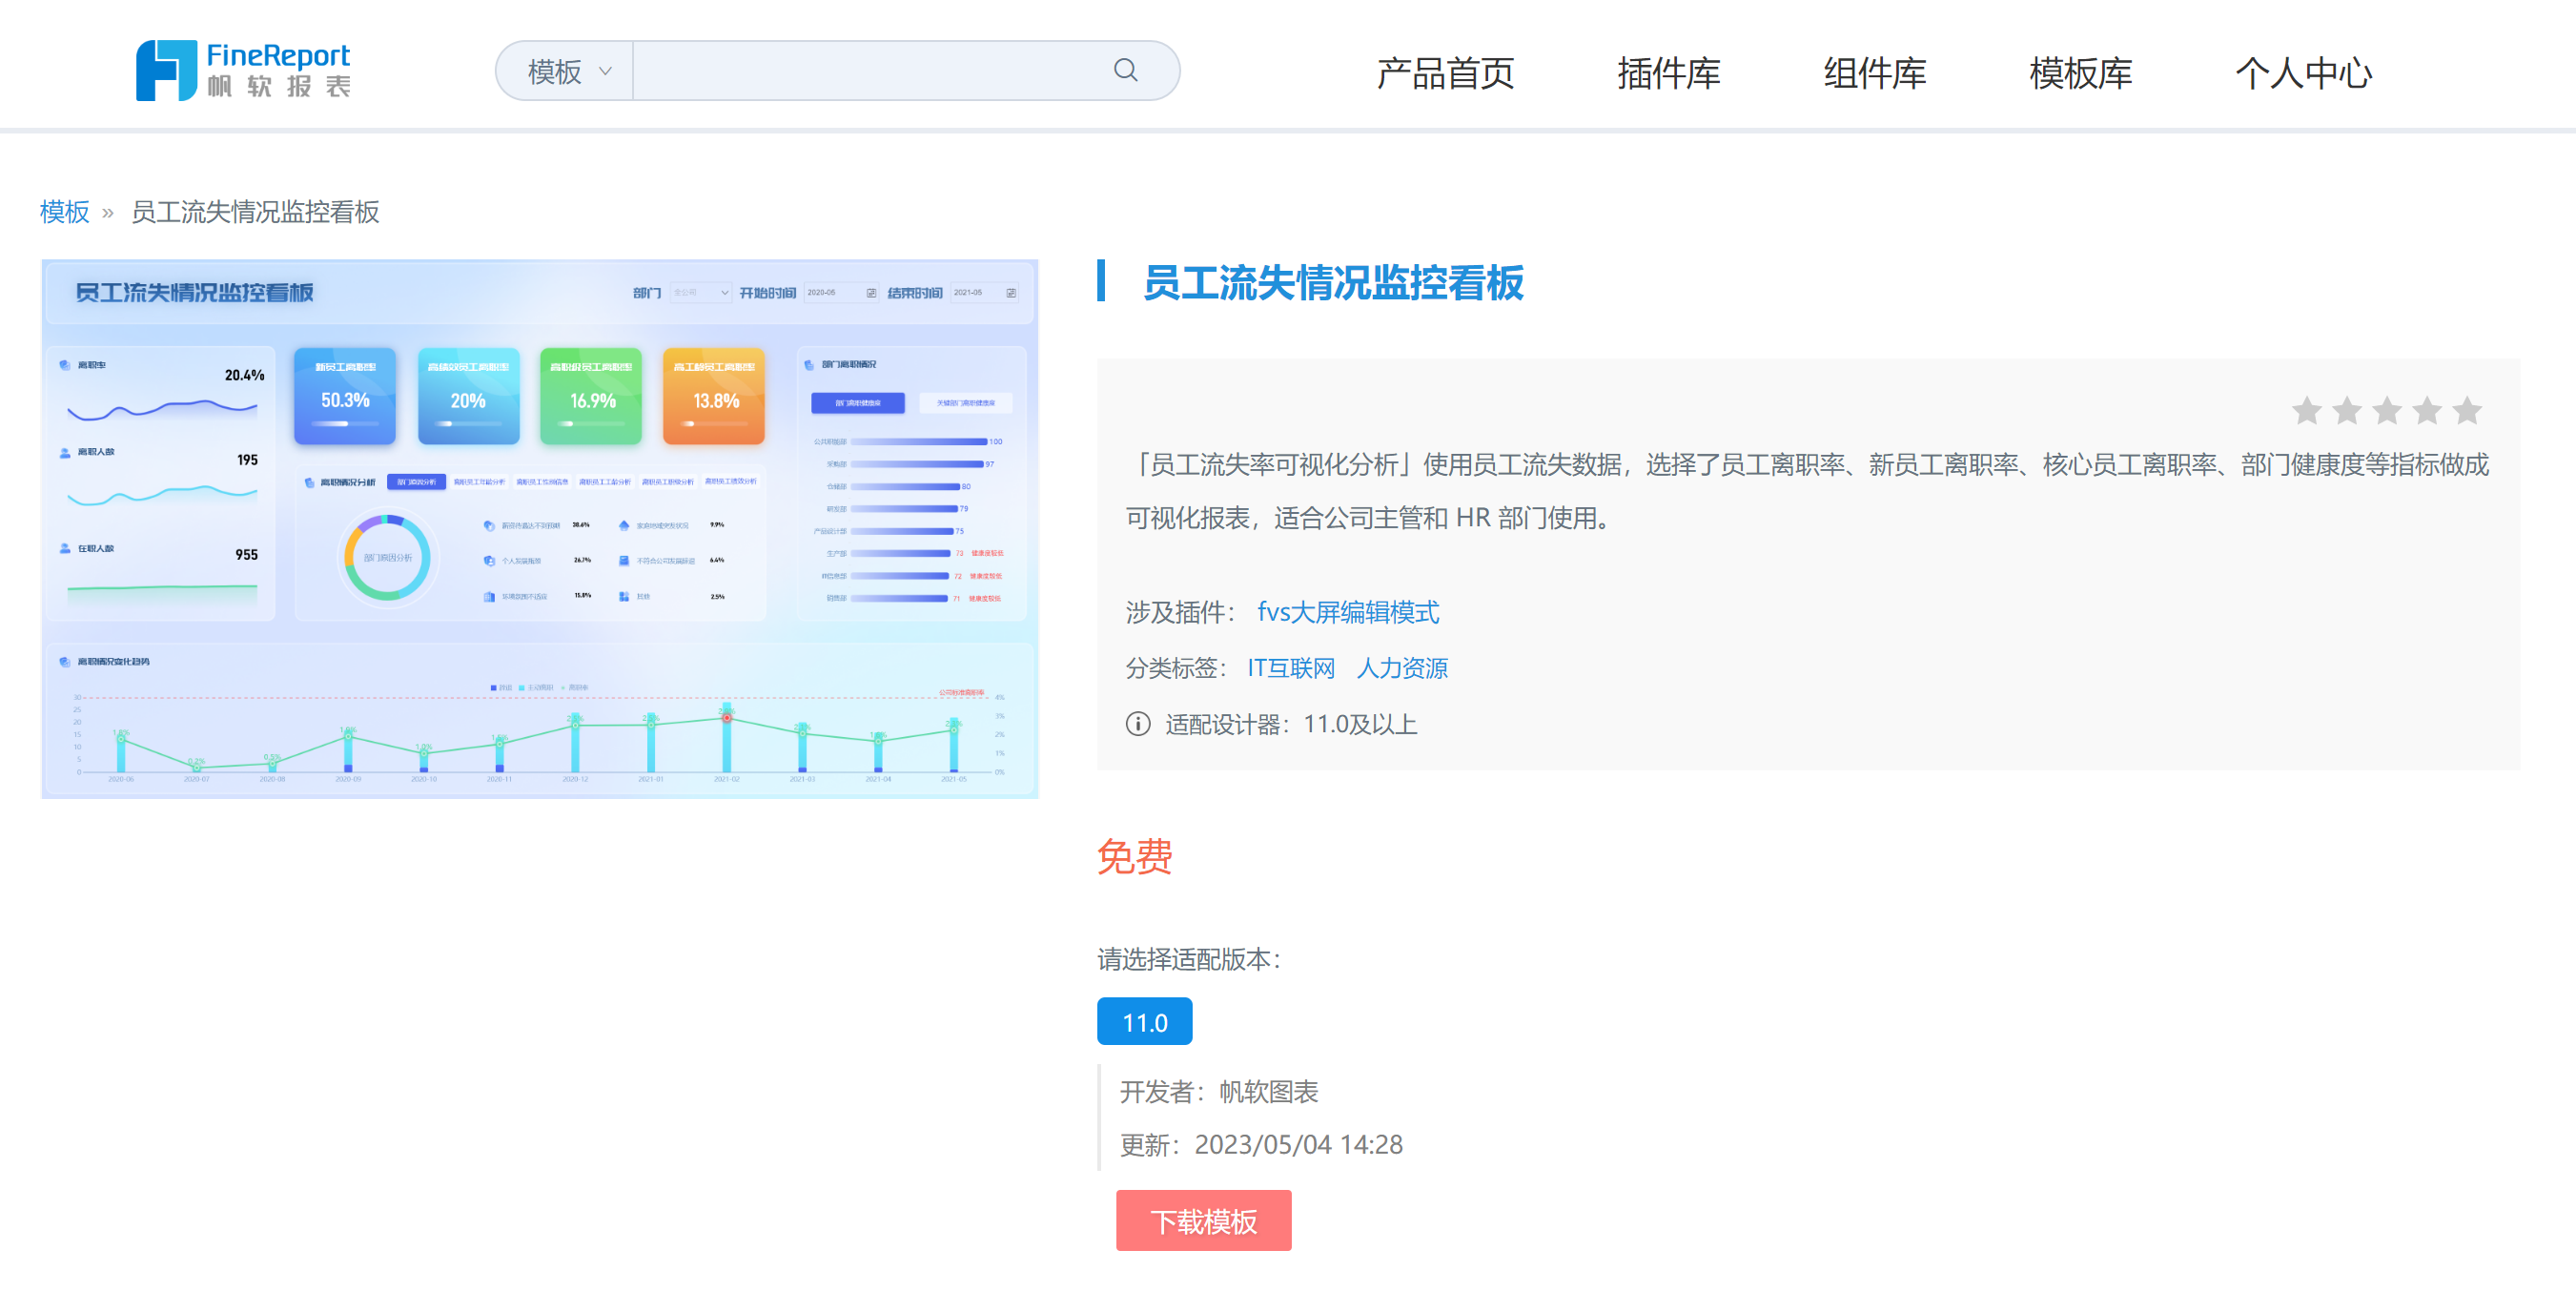2576x1291 pixels.
Task: Go to the 插件库 page
Action: point(1668,73)
